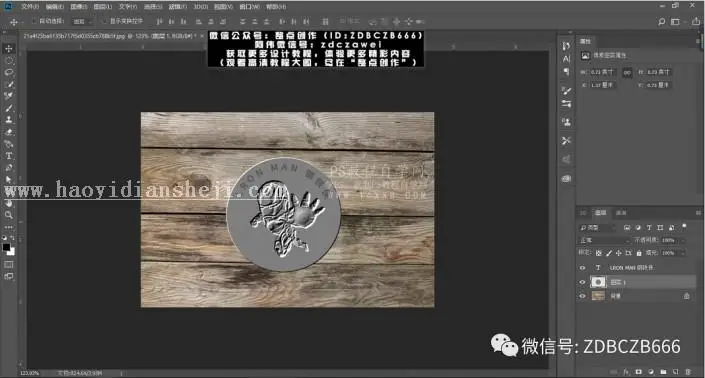Click the foreground black color swatch
Screen dimensions: 705x378
[6, 247]
